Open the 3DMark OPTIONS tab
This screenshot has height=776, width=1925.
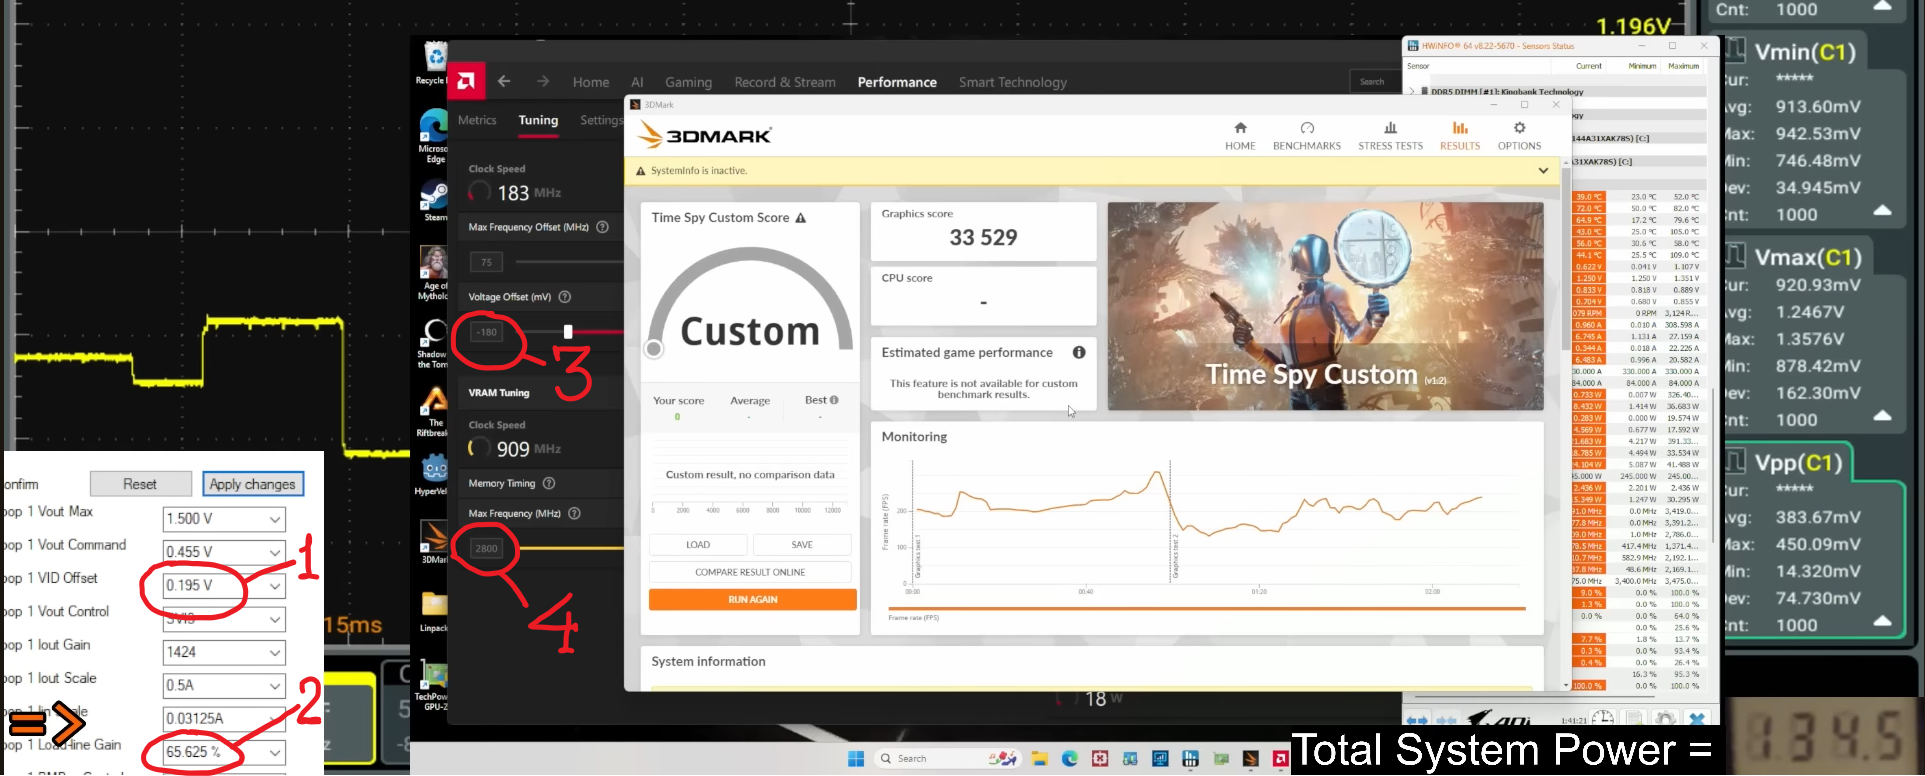[1519, 136]
